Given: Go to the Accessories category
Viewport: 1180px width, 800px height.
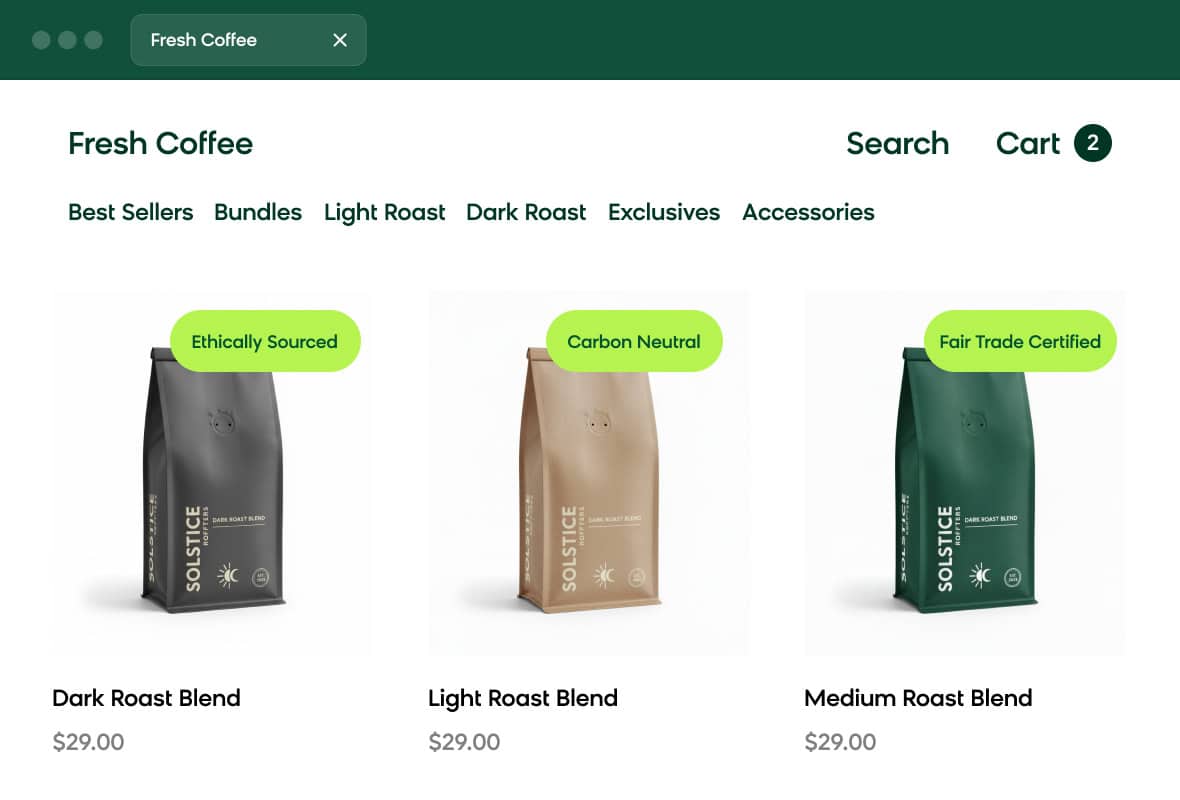Looking at the screenshot, I should point(808,212).
